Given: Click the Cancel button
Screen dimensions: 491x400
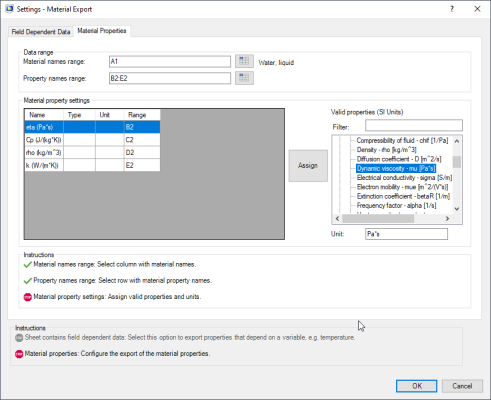Looking at the screenshot, I should pyautogui.click(x=462, y=386).
